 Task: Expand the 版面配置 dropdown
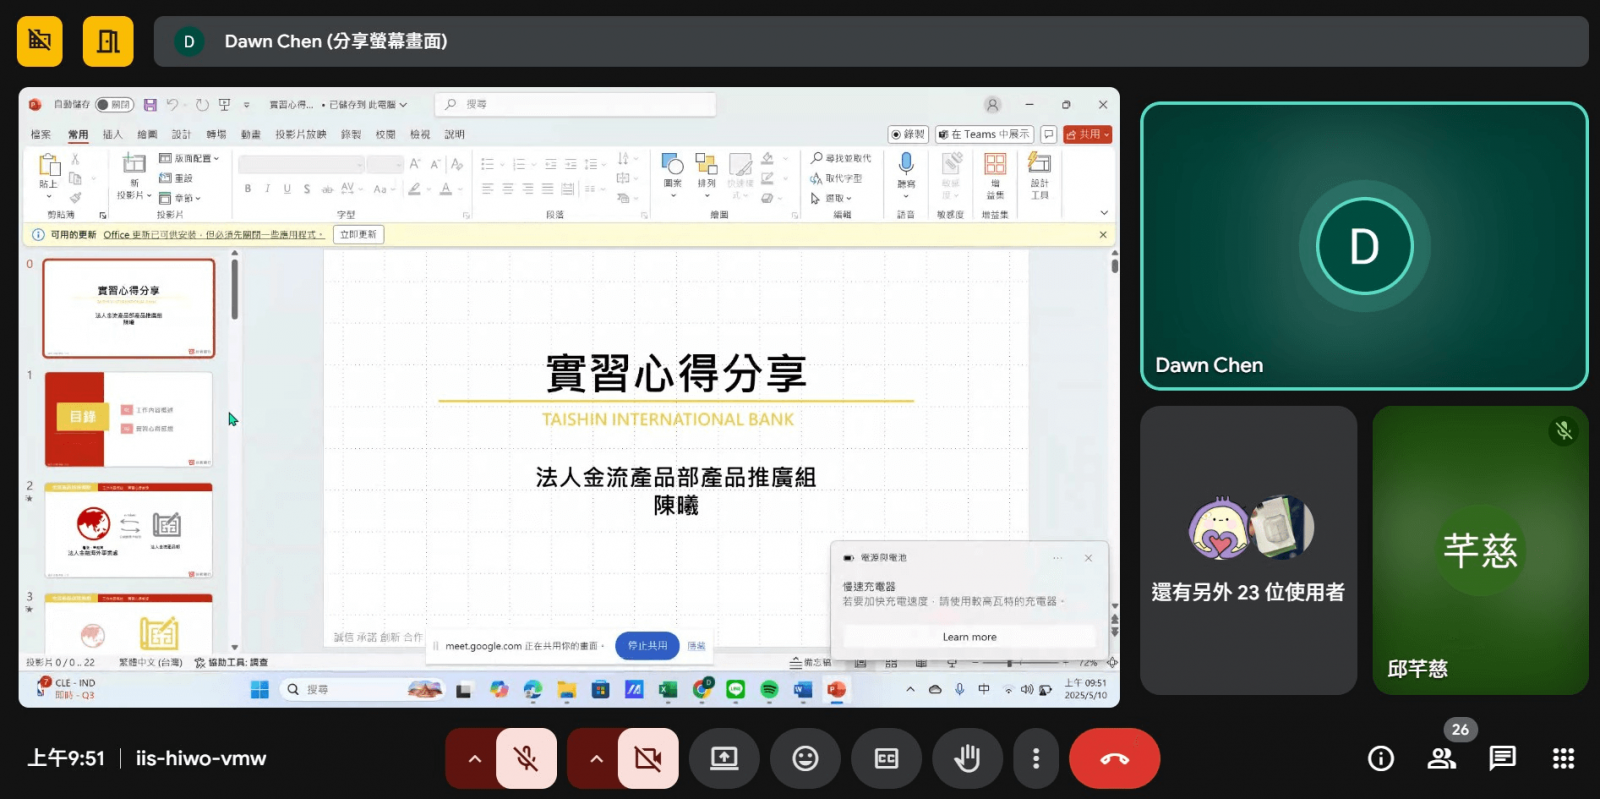(189, 158)
